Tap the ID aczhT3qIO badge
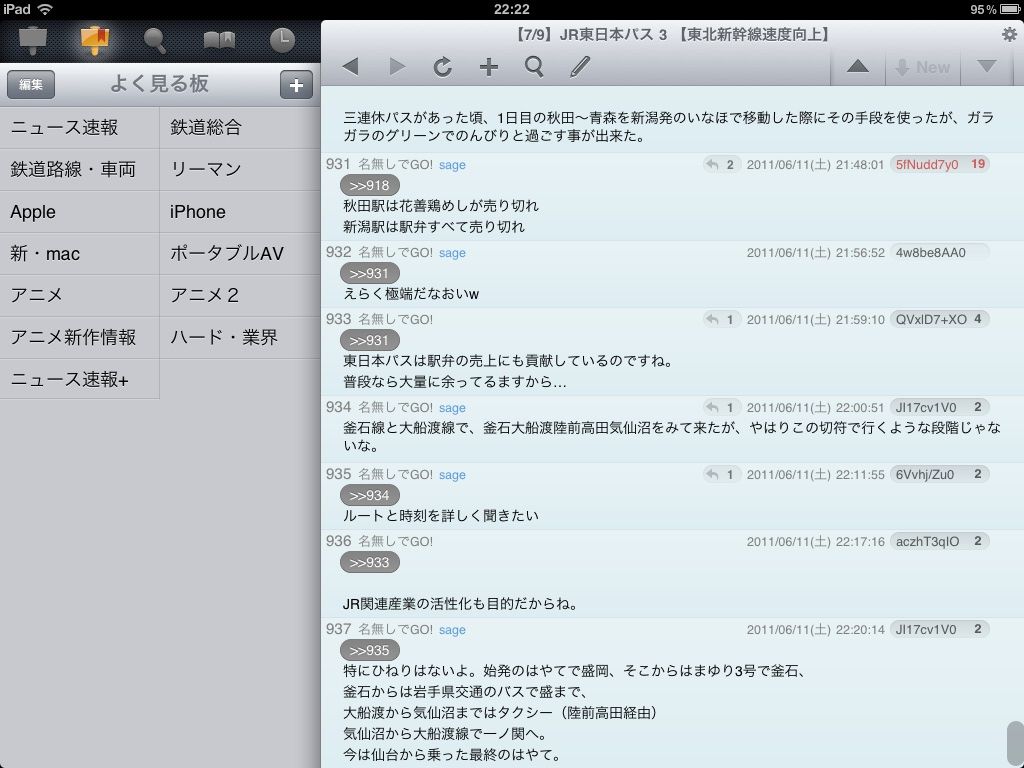1024x768 pixels. [x=940, y=541]
